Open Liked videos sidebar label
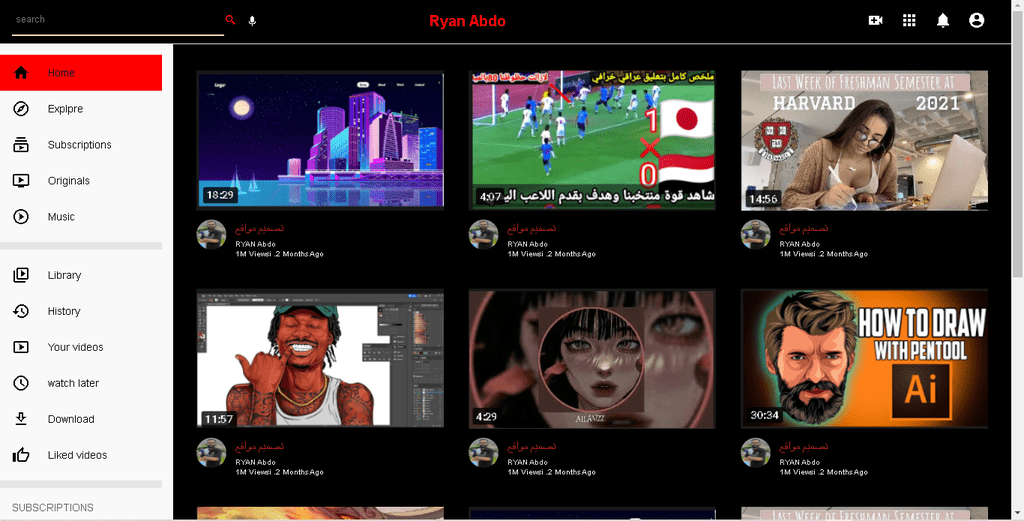The image size is (1024, 521). (77, 455)
